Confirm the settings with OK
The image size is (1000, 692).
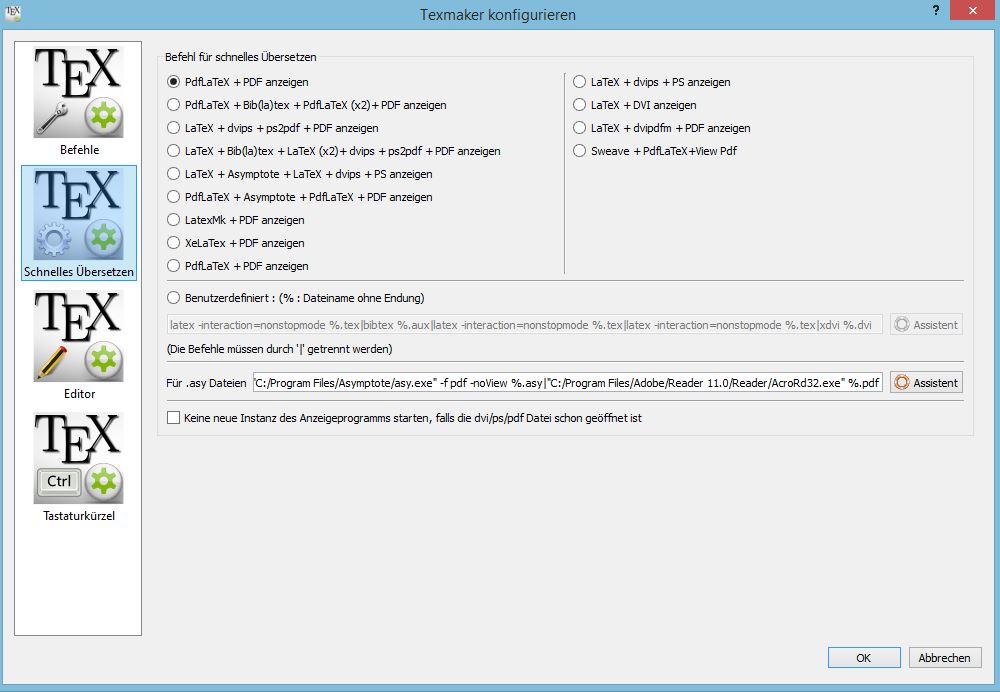coord(864,658)
